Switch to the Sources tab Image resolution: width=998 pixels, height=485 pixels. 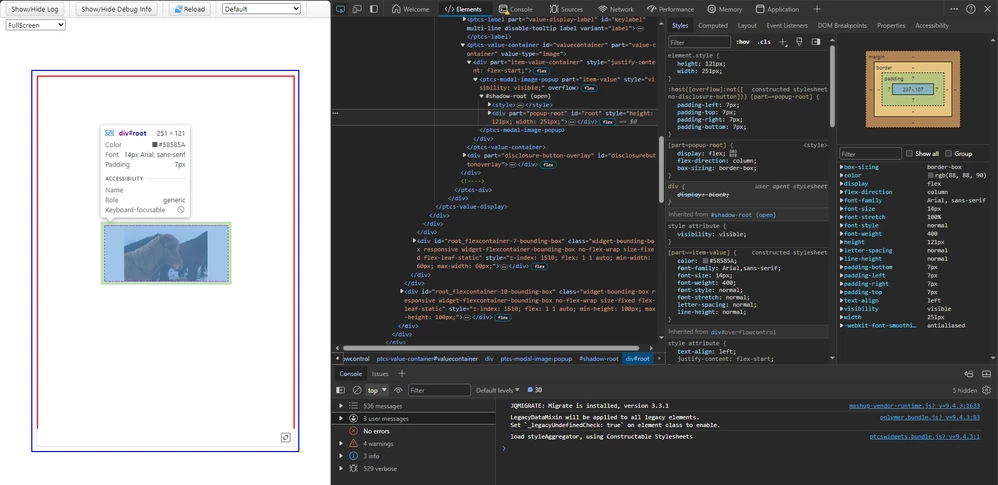coord(566,9)
